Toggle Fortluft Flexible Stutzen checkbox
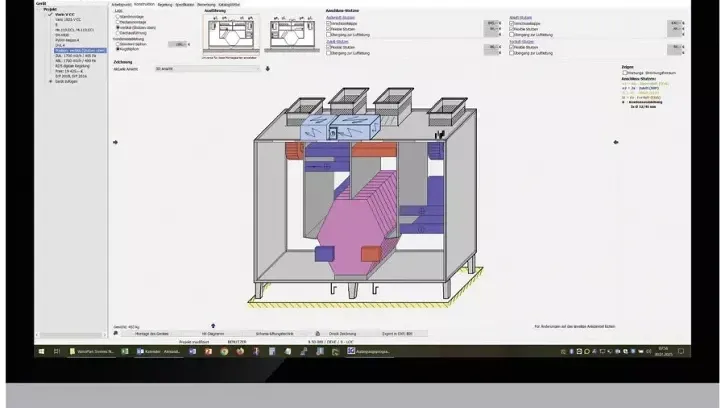This screenshot has height=408, width=725. (511, 47)
